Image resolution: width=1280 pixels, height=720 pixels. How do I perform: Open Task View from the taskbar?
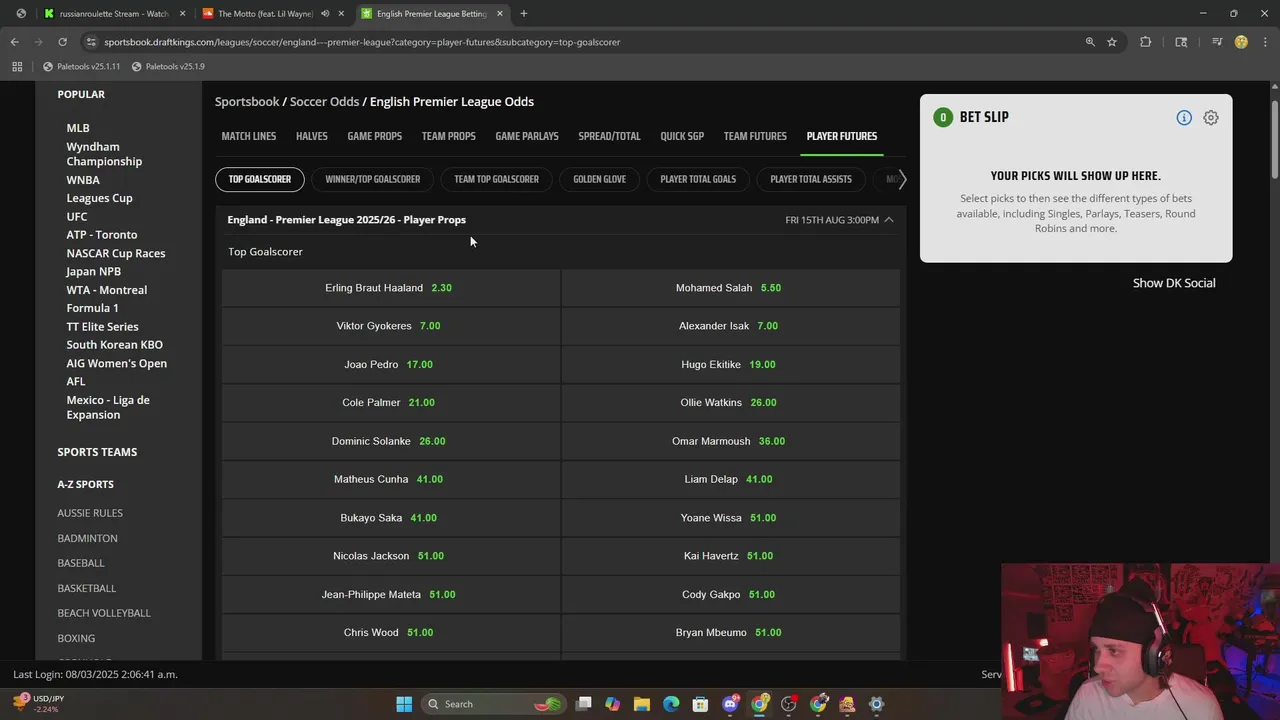coord(584,704)
